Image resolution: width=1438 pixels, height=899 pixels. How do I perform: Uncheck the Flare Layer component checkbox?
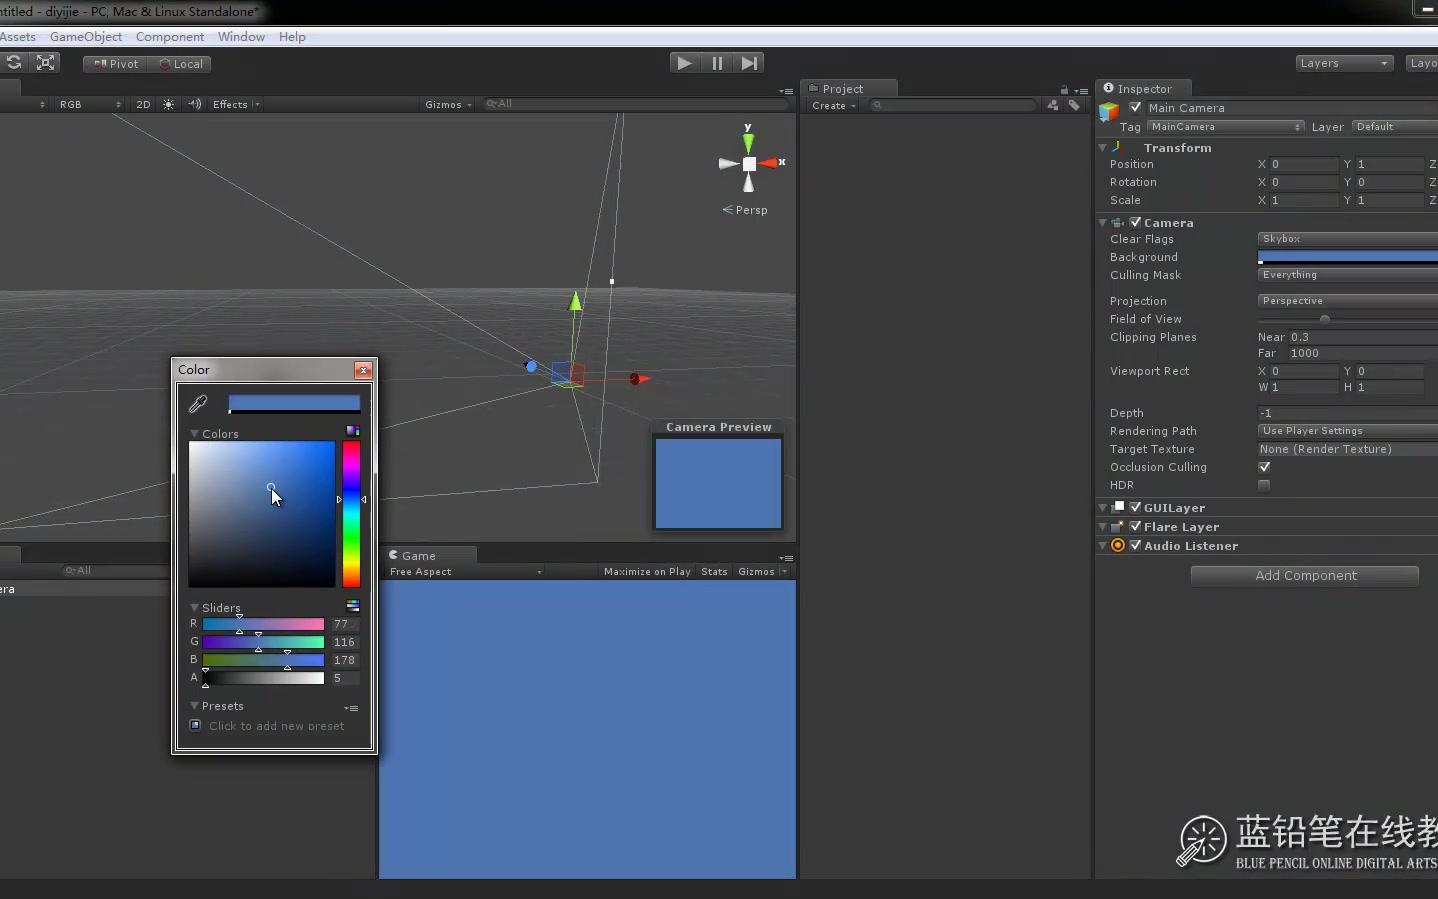click(x=1137, y=527)
